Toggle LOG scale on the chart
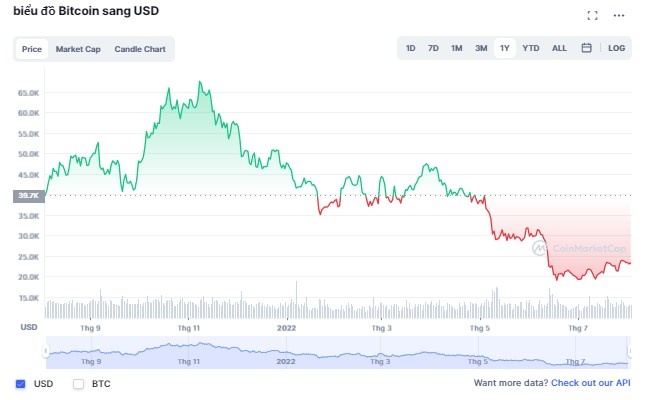The height and width of the screenshot is (400, 645). pos(616,48)
